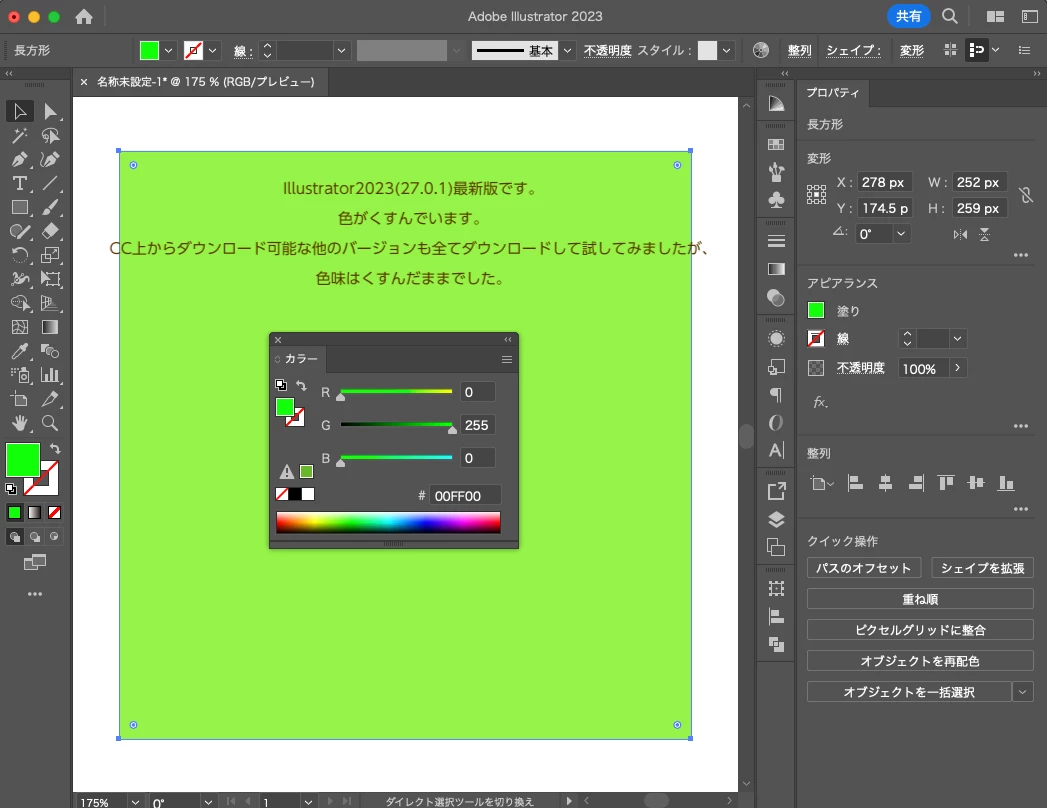Select the Magic Wand tool

coord(19,136)
